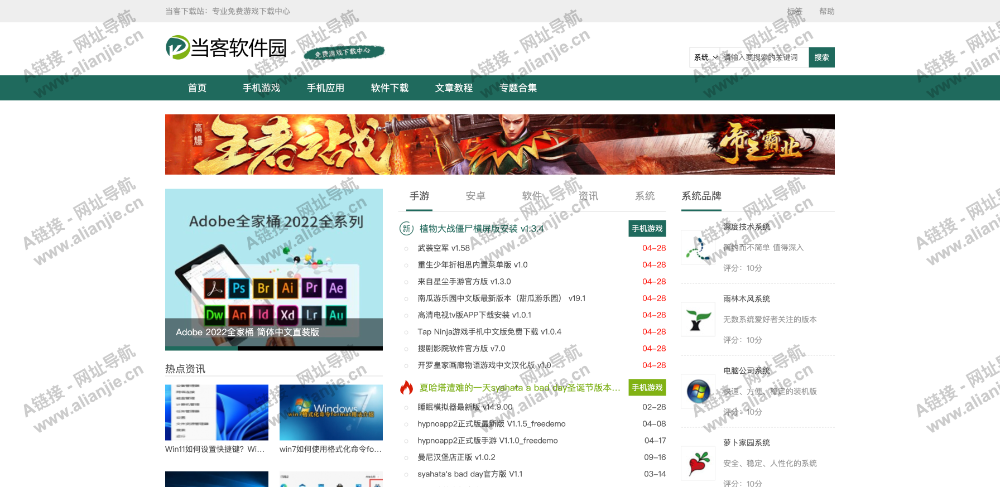The height and width of the screenshot is (487, 1000).
Task: Open the 雨林木风系统 sprout icon
Action: point(698,319)
